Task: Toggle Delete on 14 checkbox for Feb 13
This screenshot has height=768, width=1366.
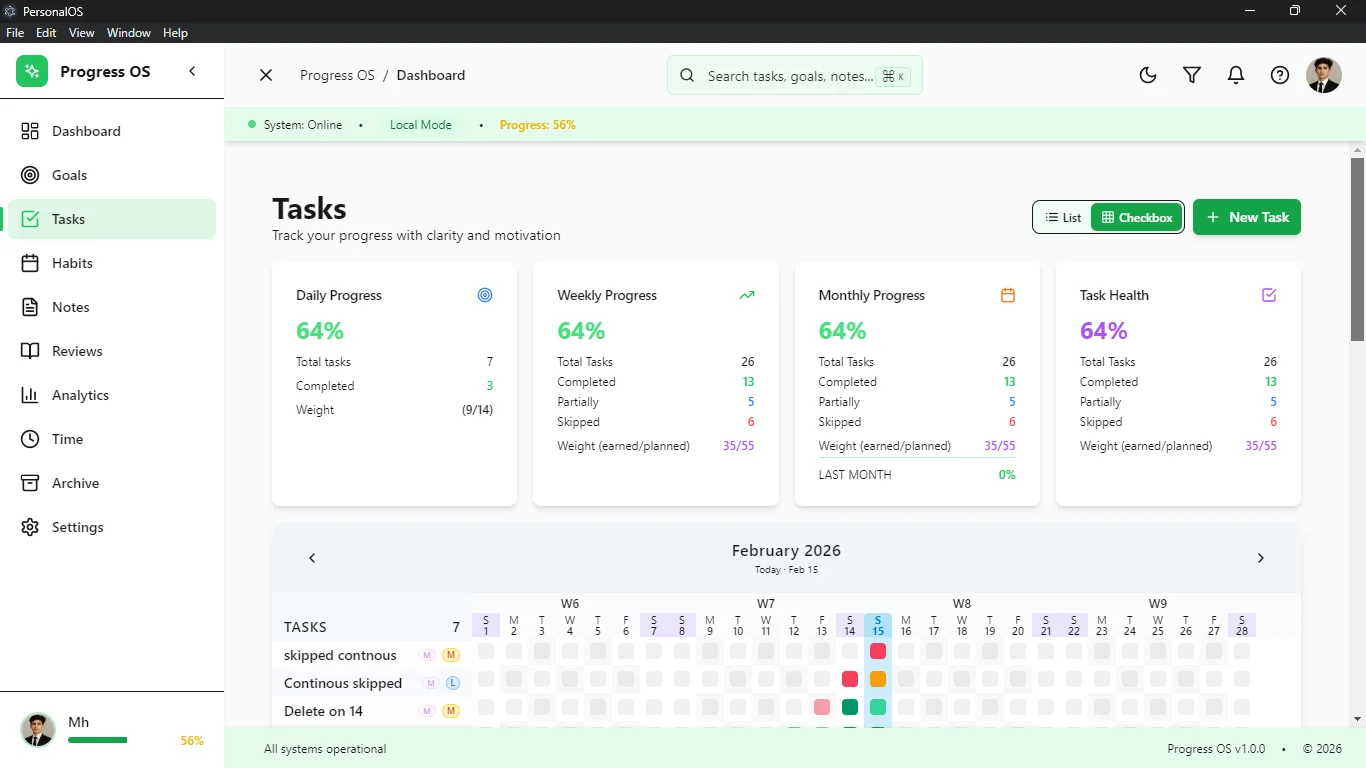Action: (x=822, y=707)
